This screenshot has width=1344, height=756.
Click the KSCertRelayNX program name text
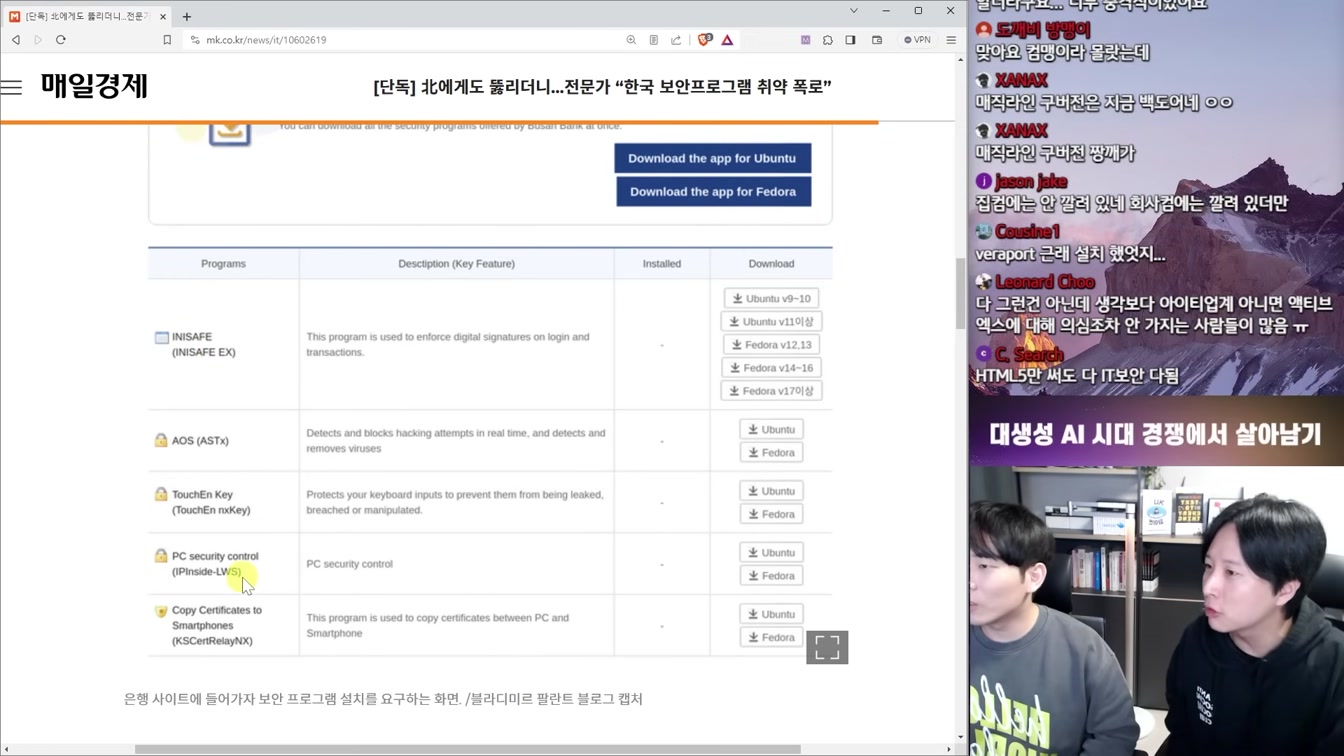212,641
